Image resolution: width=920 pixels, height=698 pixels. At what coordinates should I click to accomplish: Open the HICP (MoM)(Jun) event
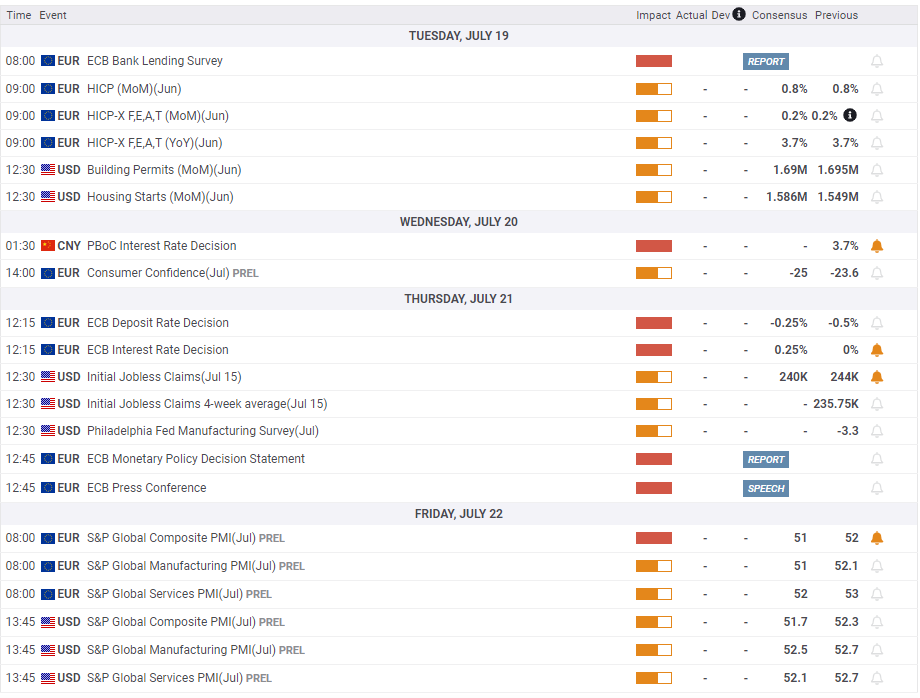[134, 88]
